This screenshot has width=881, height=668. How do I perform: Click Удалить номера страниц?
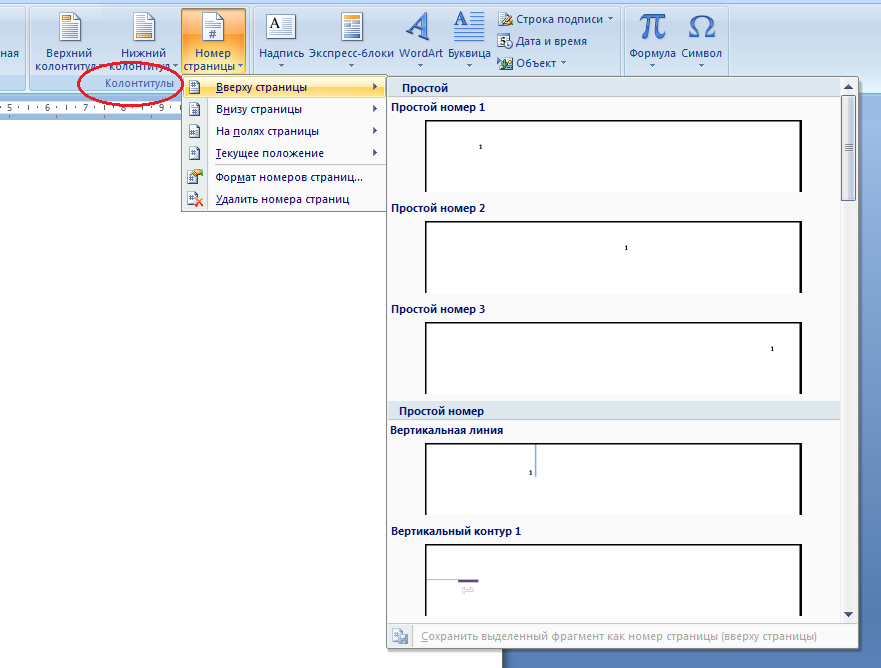click(x=282, y=199)
